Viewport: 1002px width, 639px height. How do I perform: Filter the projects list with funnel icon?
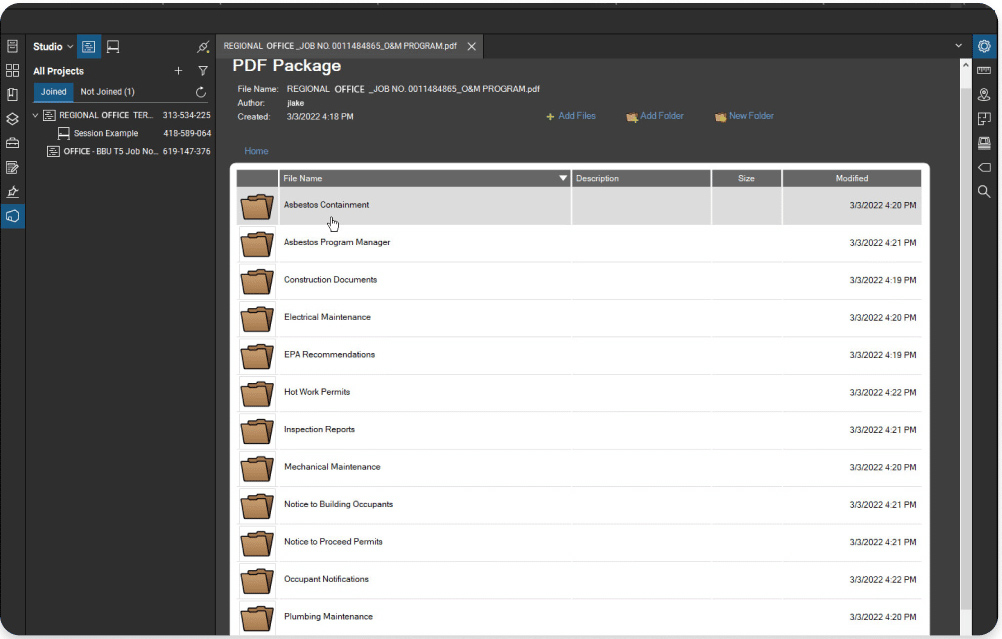click(203, 71)
